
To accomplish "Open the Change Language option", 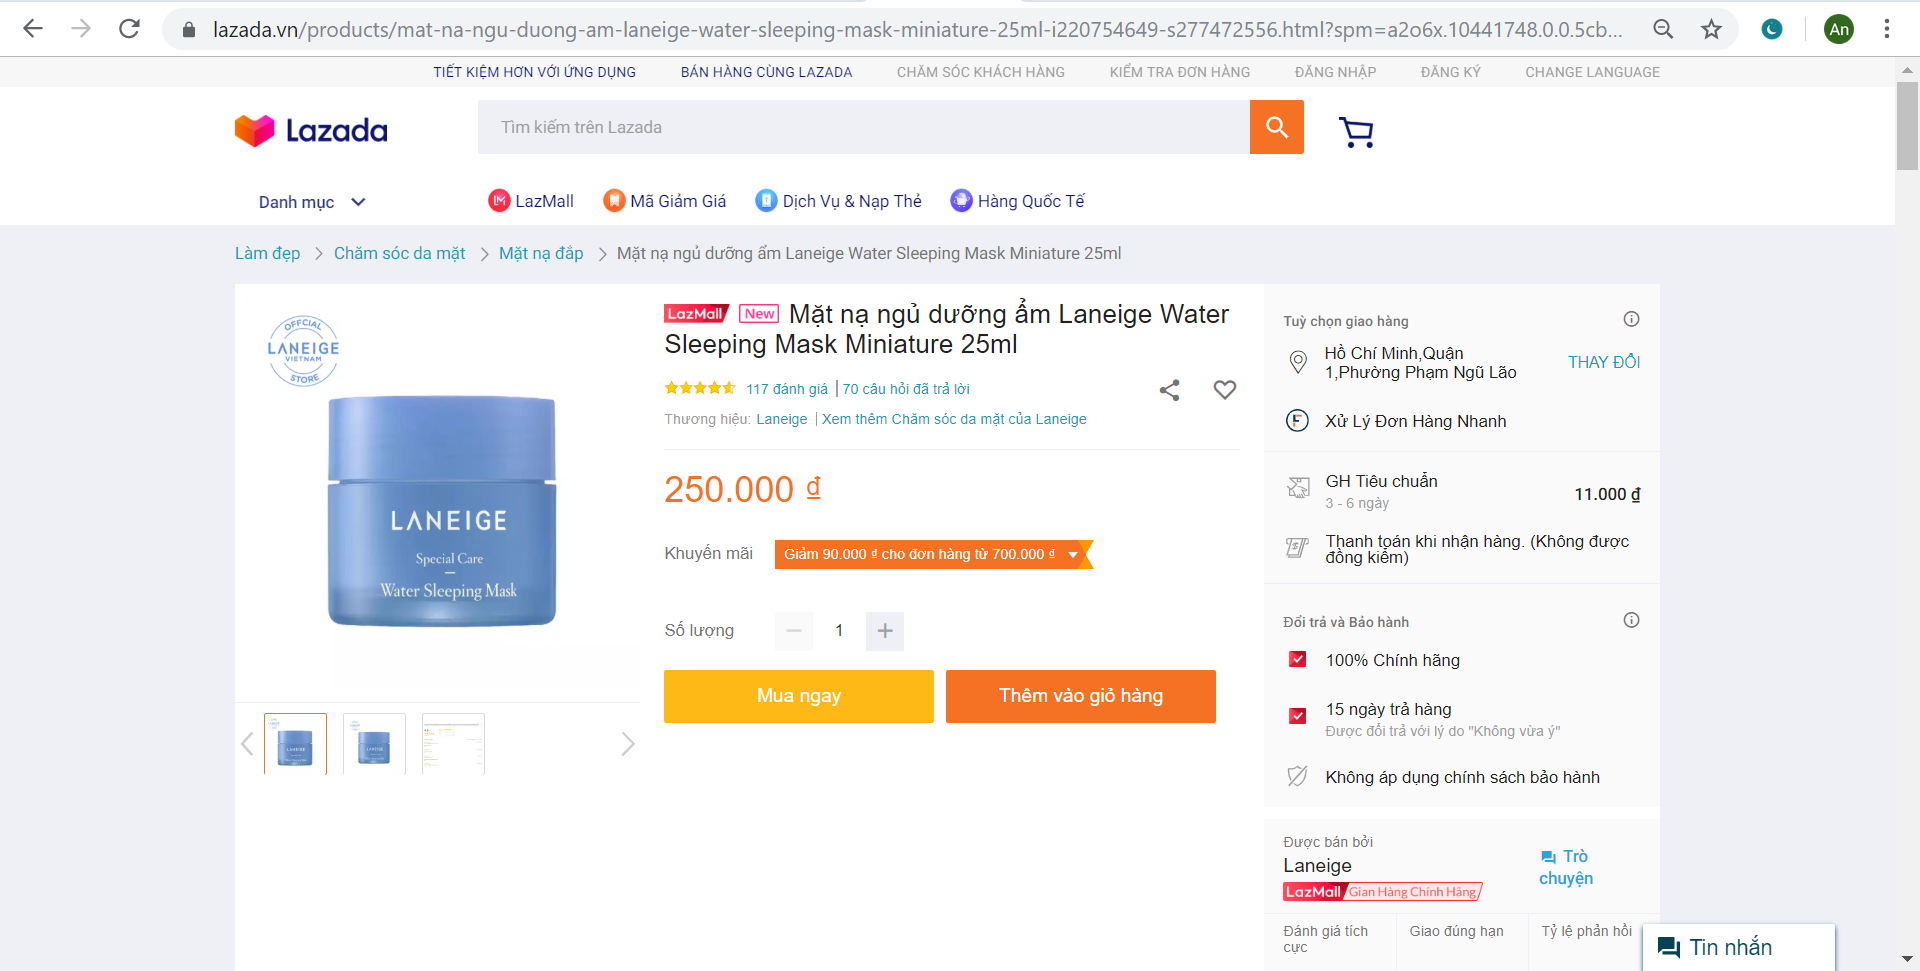I will (1592, 72).
